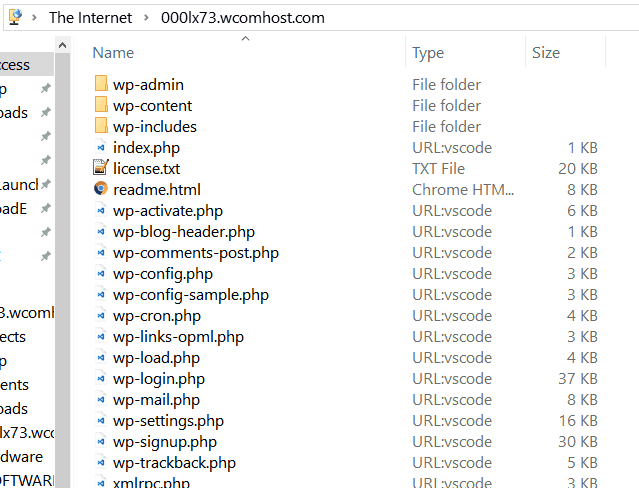639x488 pixels.
Task: Click the wp-login.php file icon
Action: pos(101,378)
